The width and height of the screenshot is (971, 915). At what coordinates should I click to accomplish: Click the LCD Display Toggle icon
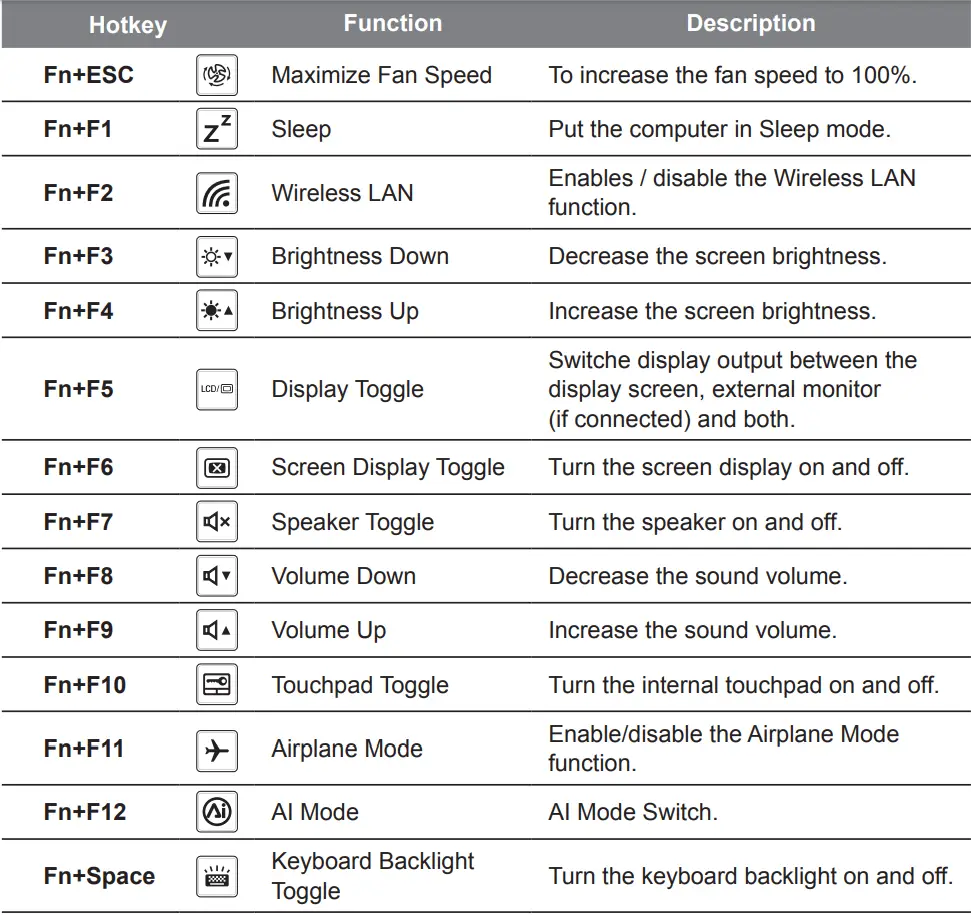[x=216, y=389]
